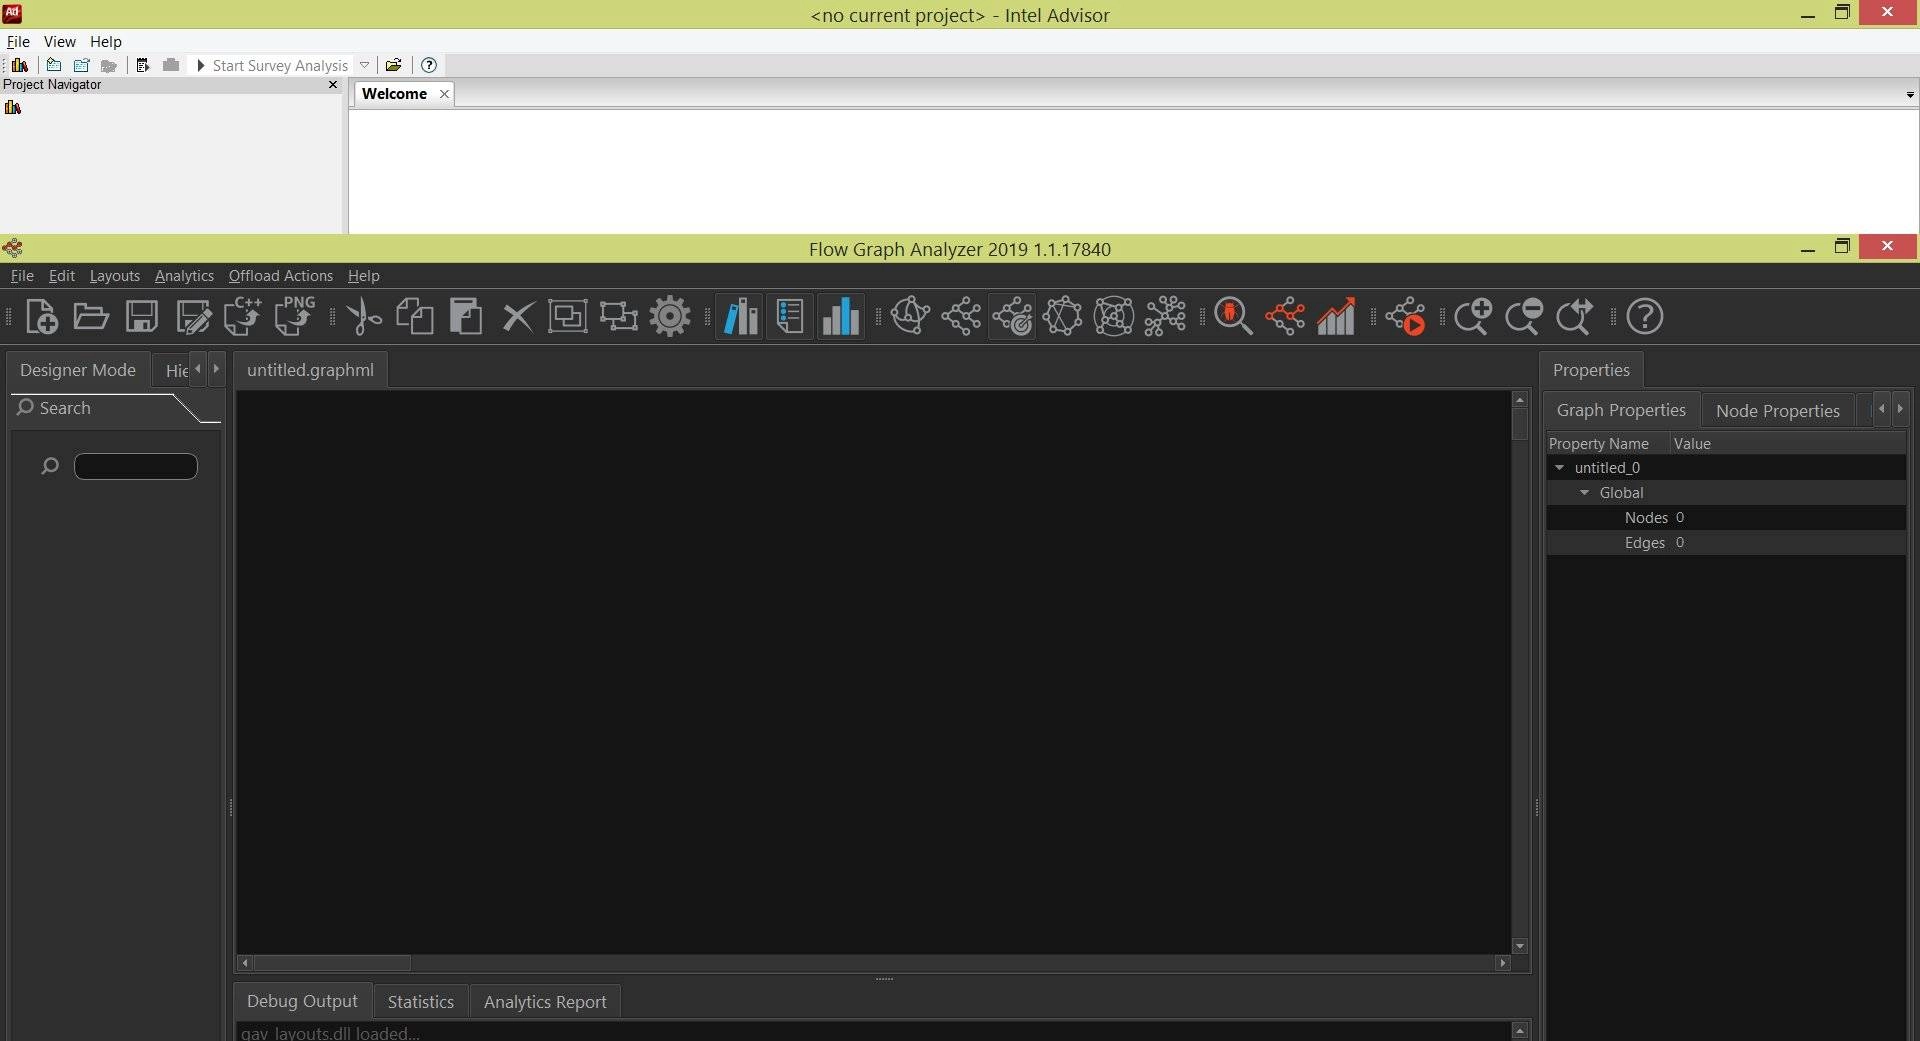Run the graph with red play icon
1920x1041 pixels.
pyautogui.click(x=1406, y=317)
